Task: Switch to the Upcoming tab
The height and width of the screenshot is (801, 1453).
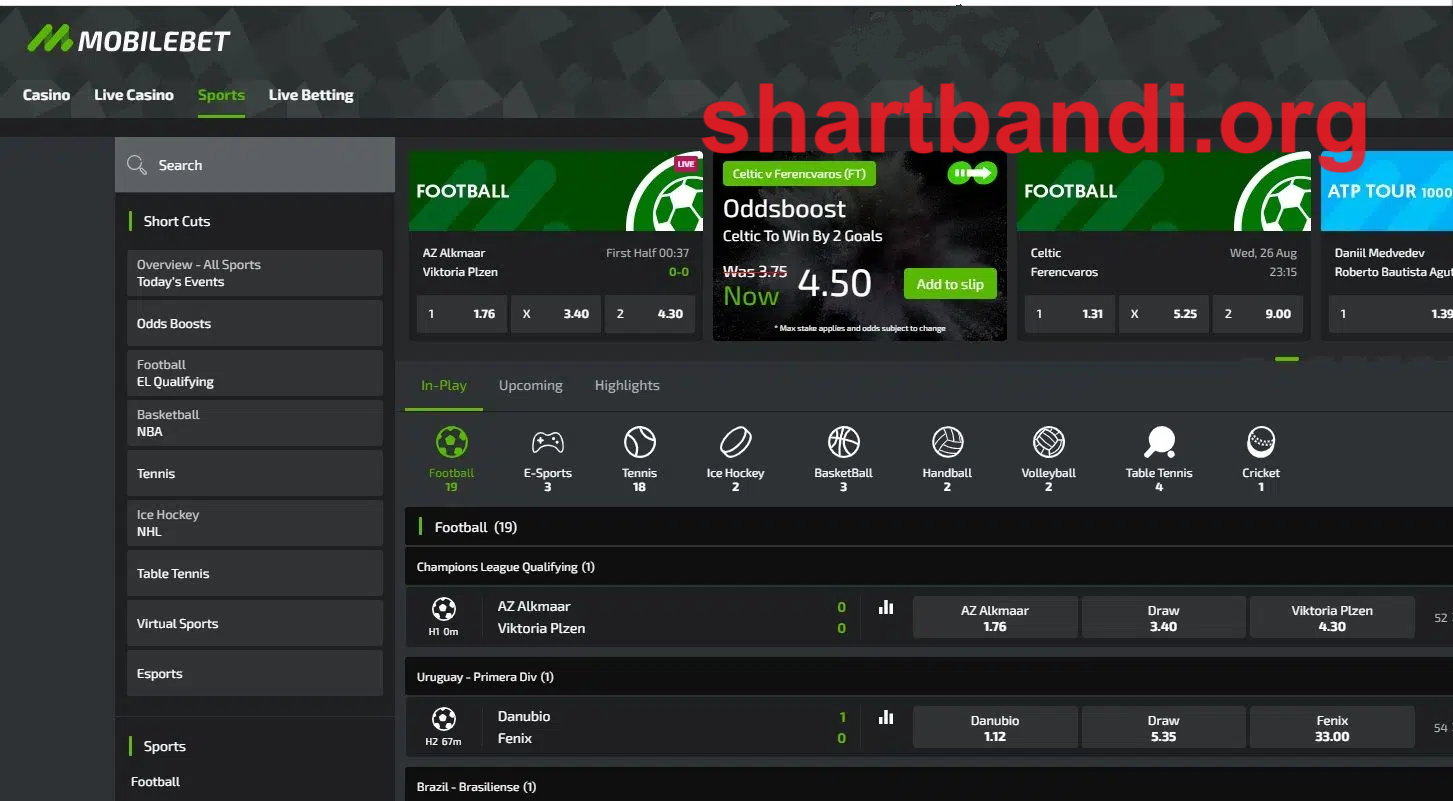Action: 531,385
